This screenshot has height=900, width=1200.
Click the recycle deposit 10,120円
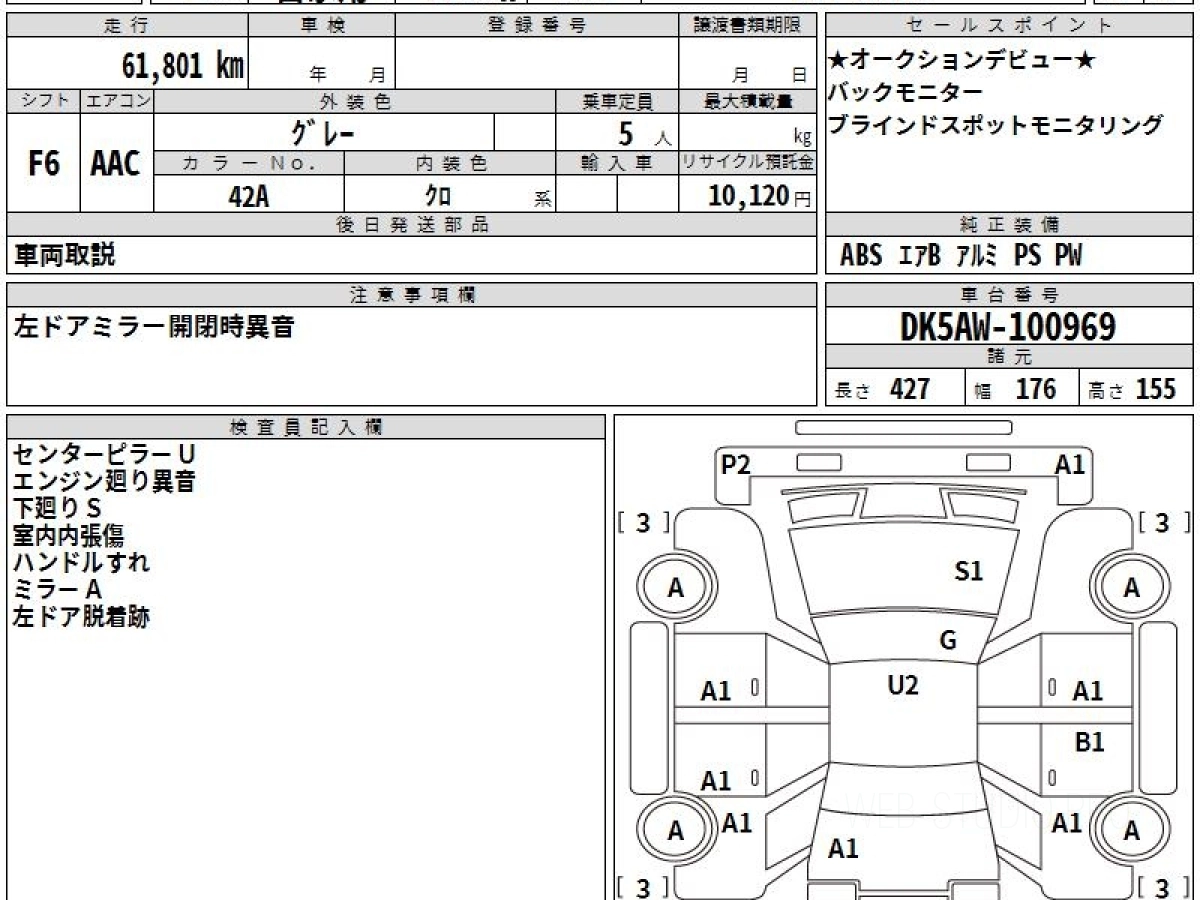point(760,196)
